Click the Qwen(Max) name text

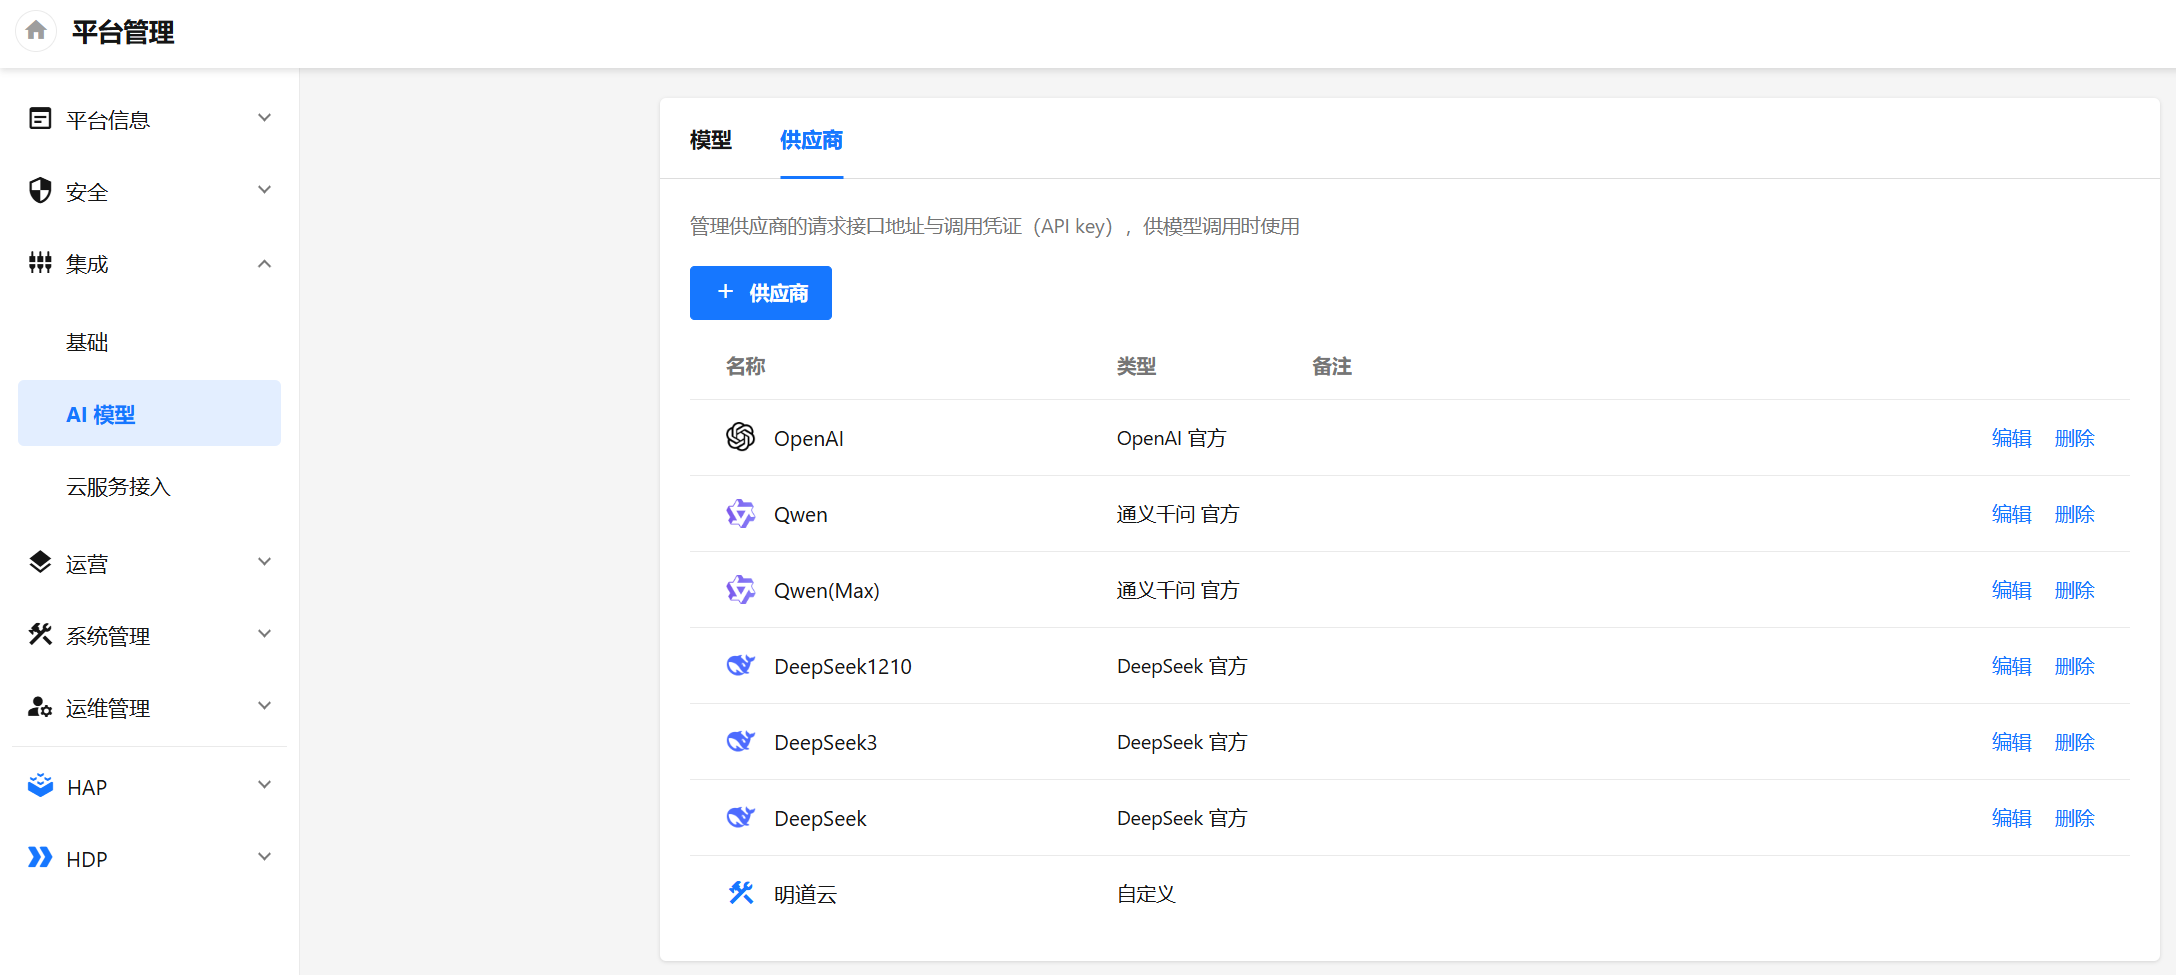(x=827, y=590)
